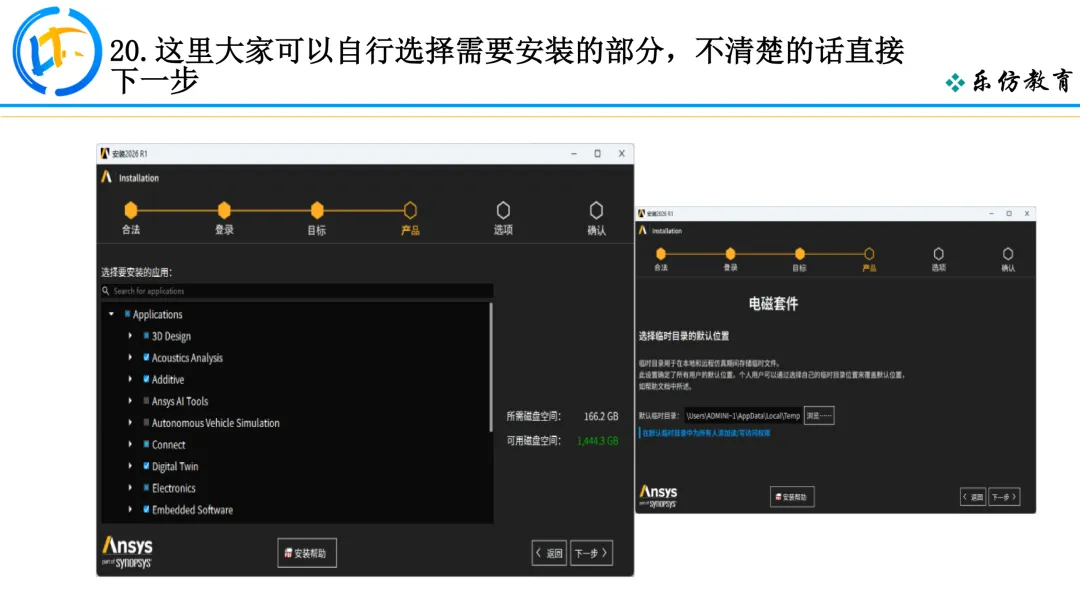Expand the 3D Design node
Viewport: 1080px width, 608px height.
coord(130,335)
